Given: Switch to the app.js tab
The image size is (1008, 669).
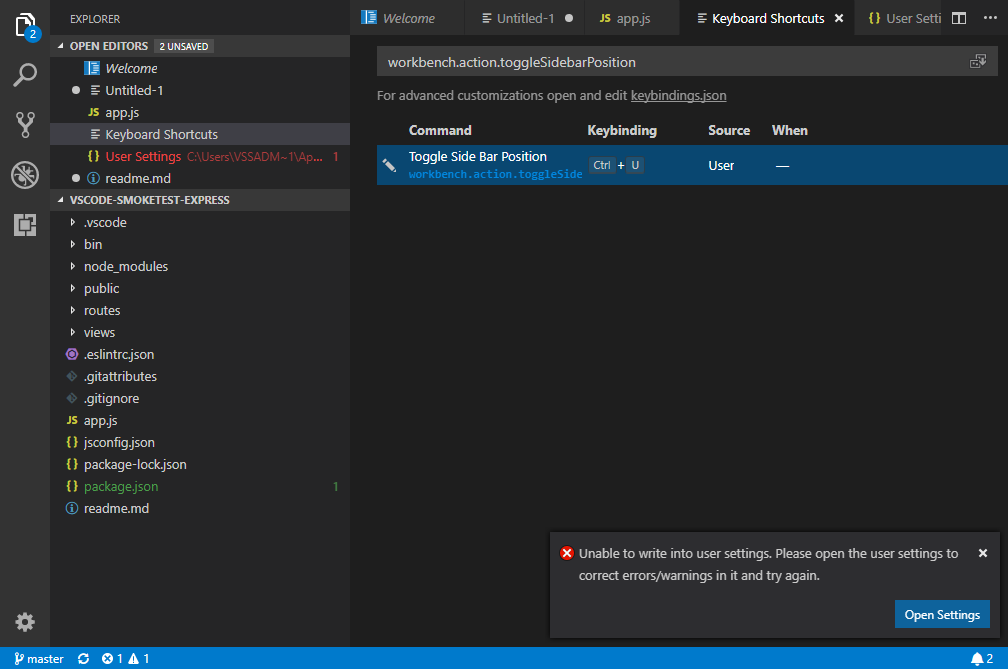Looking at the screenshot, I should tap(632, 18).
